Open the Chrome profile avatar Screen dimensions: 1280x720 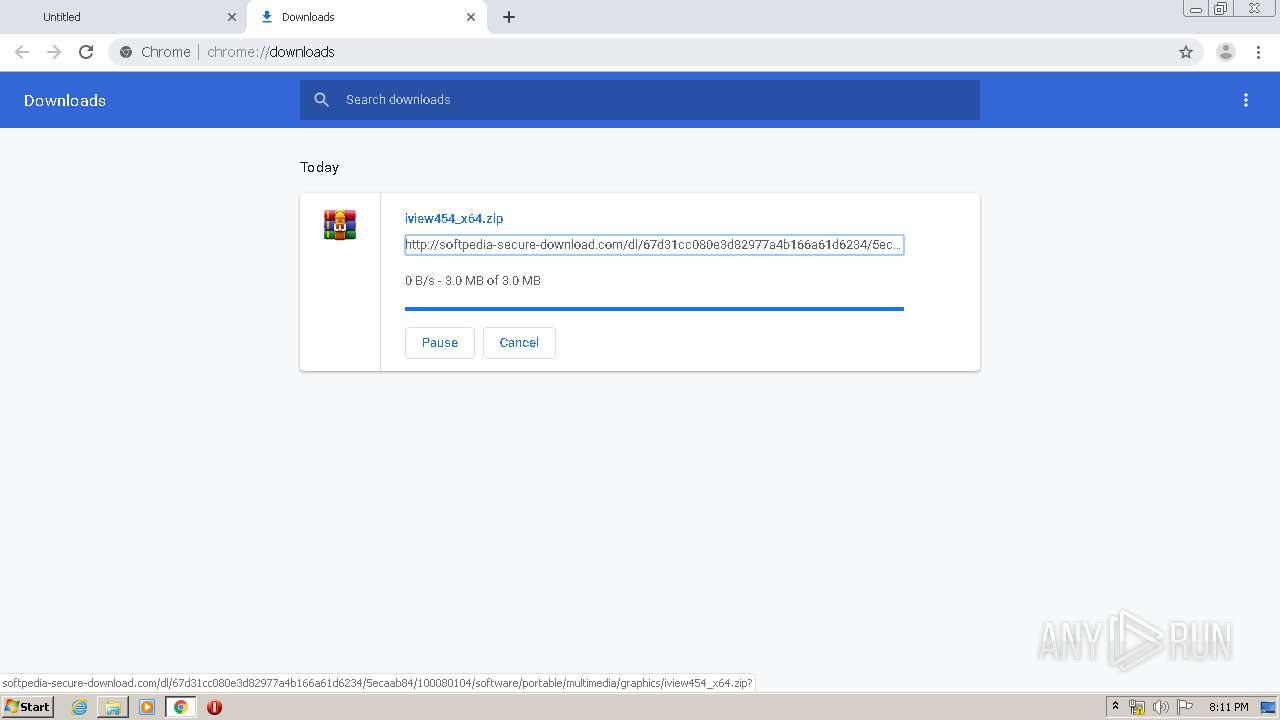coord(1226,52)
